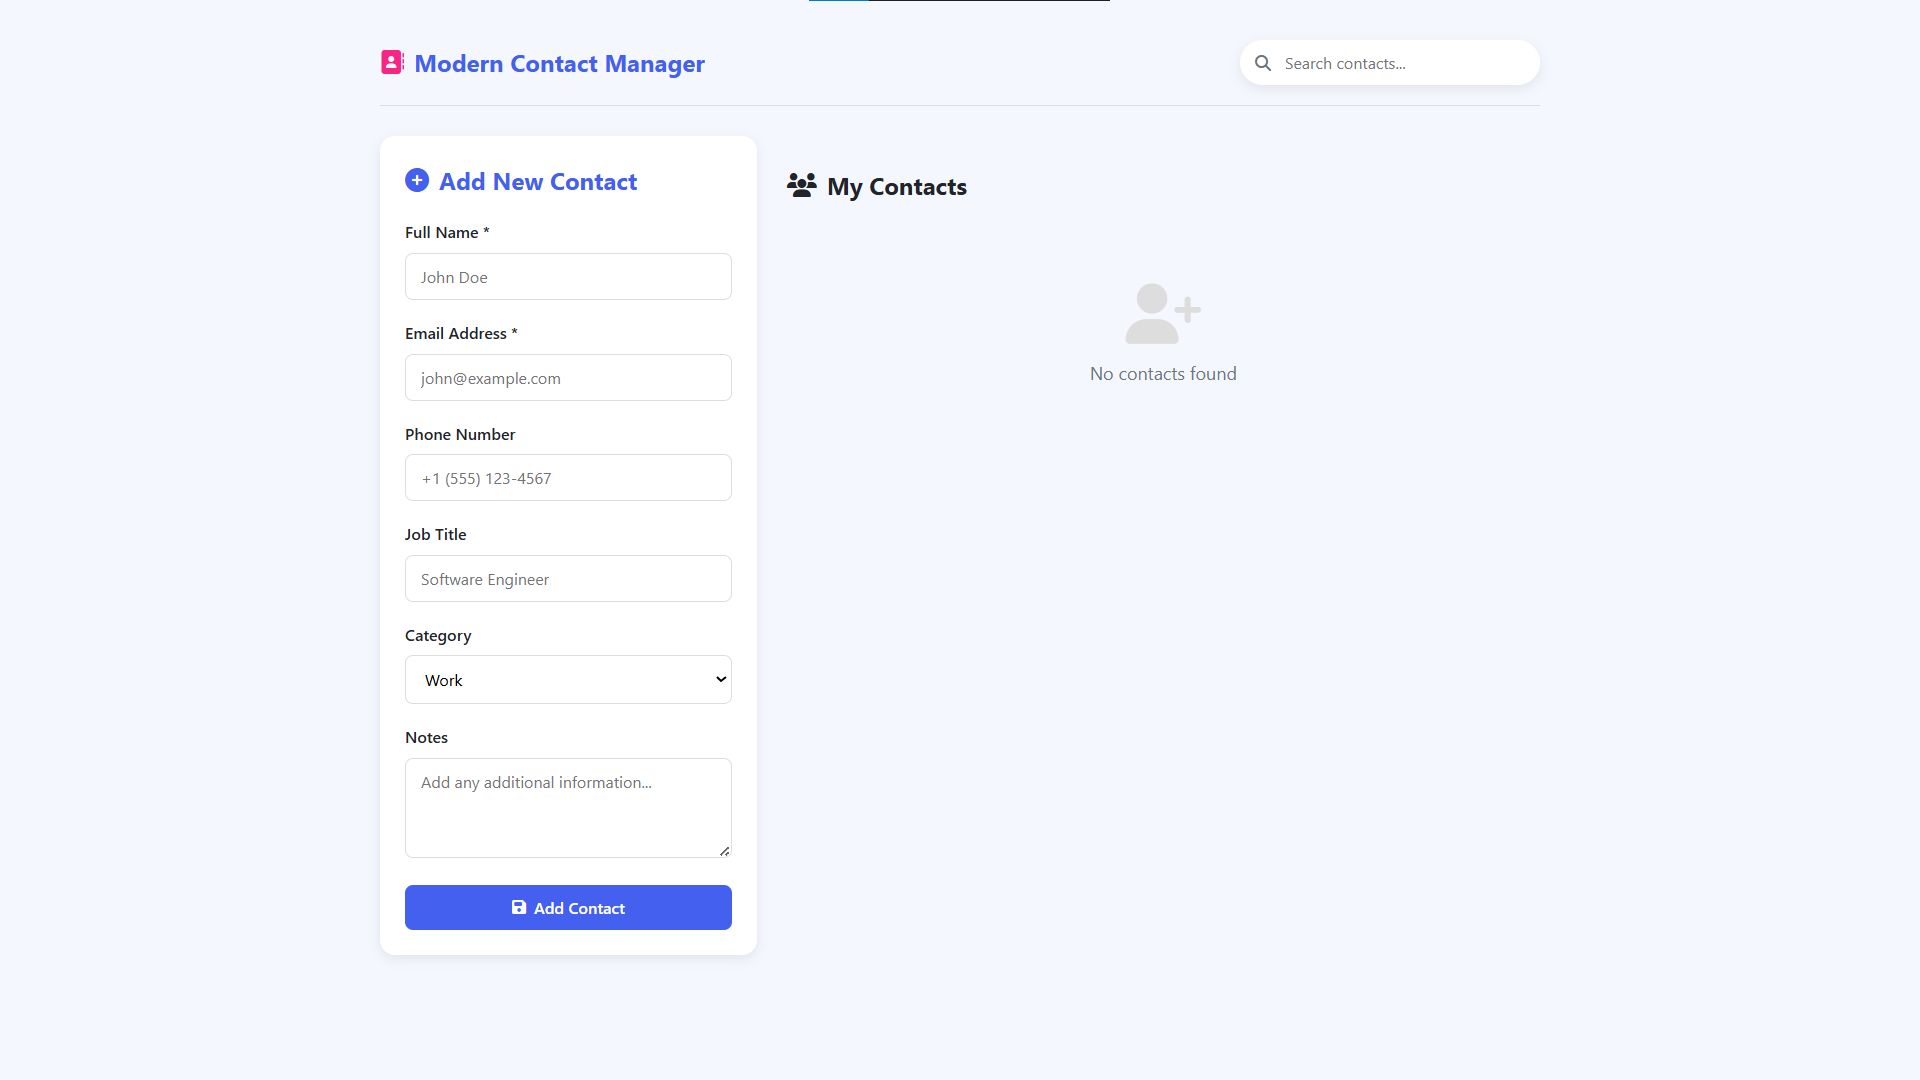
Task: Click the save disk icon on Add Contact button
Action: [519, 908]
